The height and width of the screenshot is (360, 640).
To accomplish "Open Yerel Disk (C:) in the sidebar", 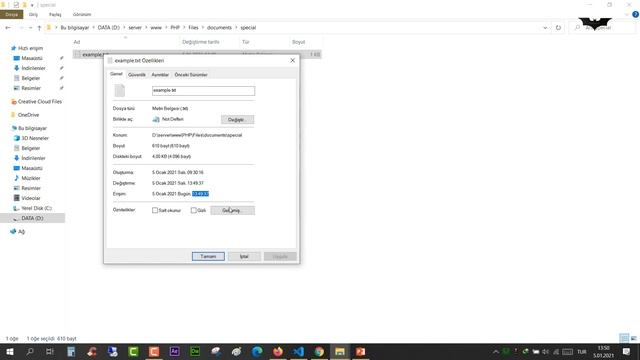I will [x=36, y=208].
